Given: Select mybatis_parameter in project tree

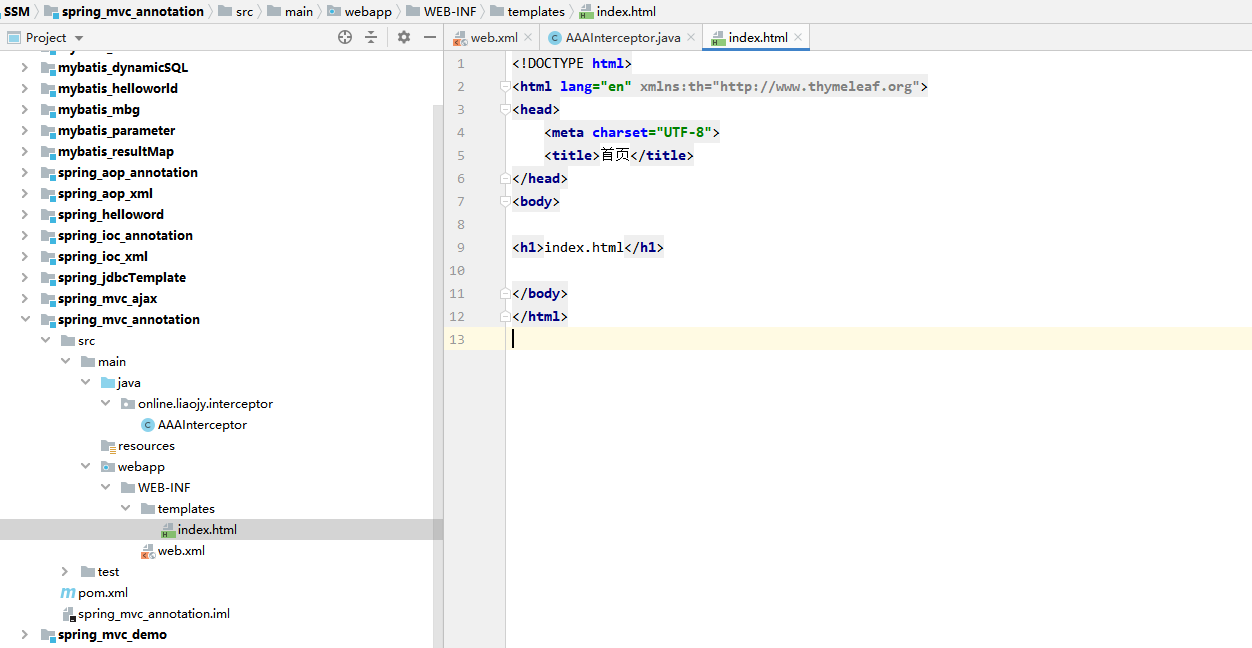Looking at the screenshot, I should point(116,130).
